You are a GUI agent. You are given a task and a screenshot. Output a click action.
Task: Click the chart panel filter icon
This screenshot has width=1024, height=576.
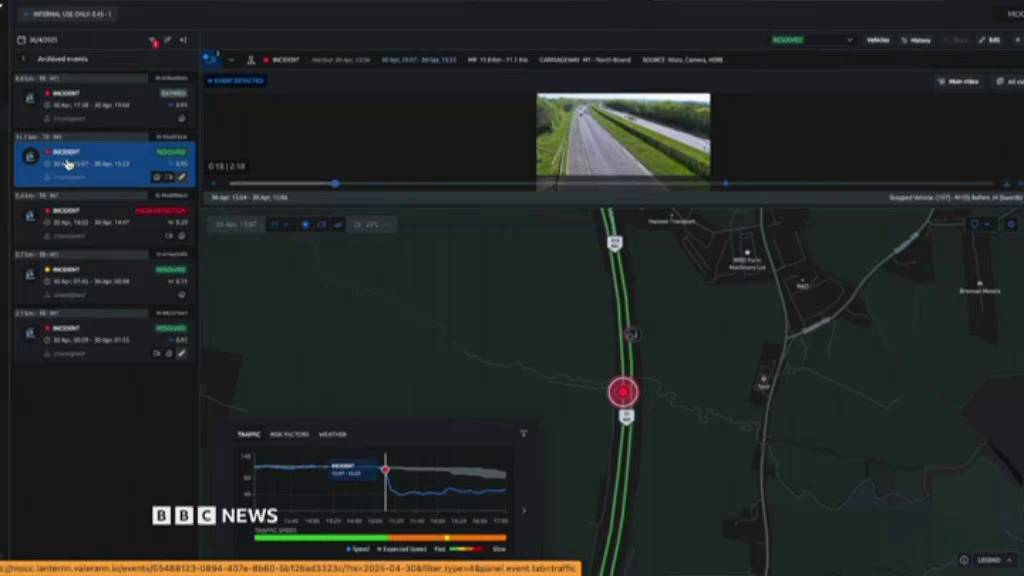(523, 434)
